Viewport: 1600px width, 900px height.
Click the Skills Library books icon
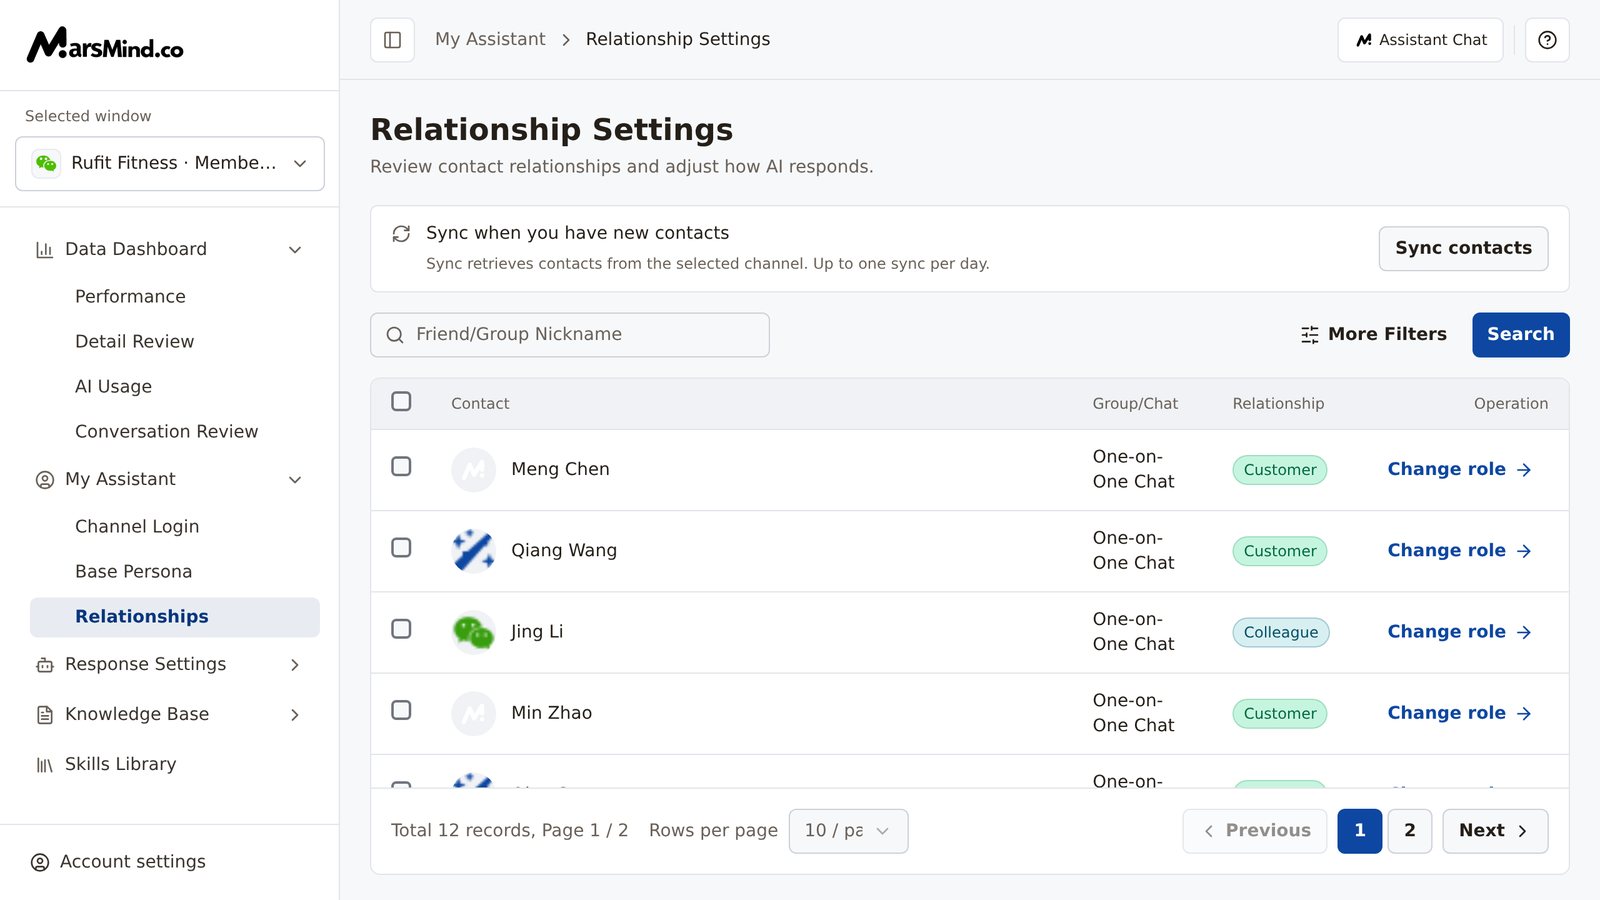[x=44, y=765]
